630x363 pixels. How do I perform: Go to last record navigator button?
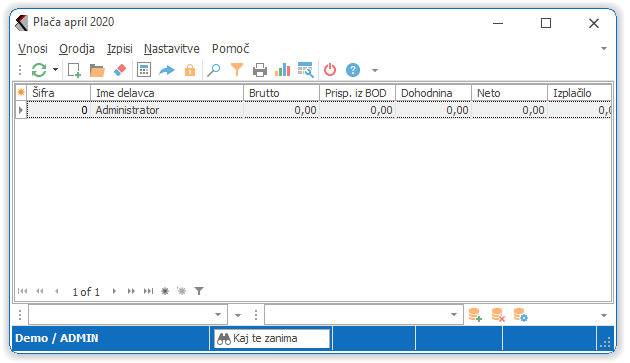(148, 291)
